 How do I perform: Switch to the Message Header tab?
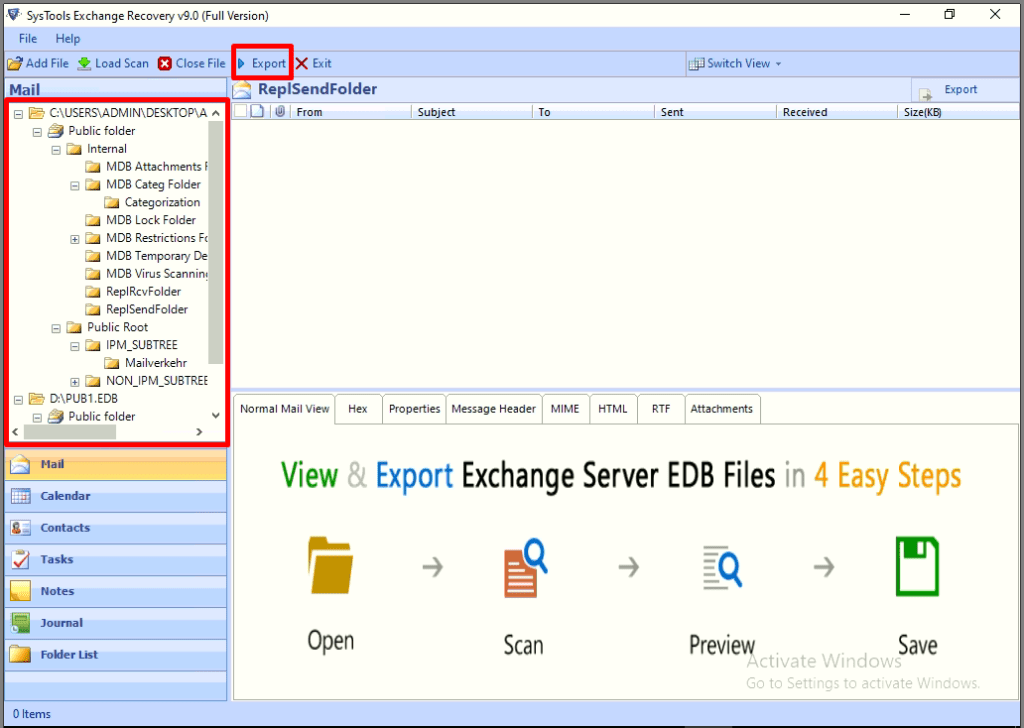pyautogui.click(x=493, y=409)
